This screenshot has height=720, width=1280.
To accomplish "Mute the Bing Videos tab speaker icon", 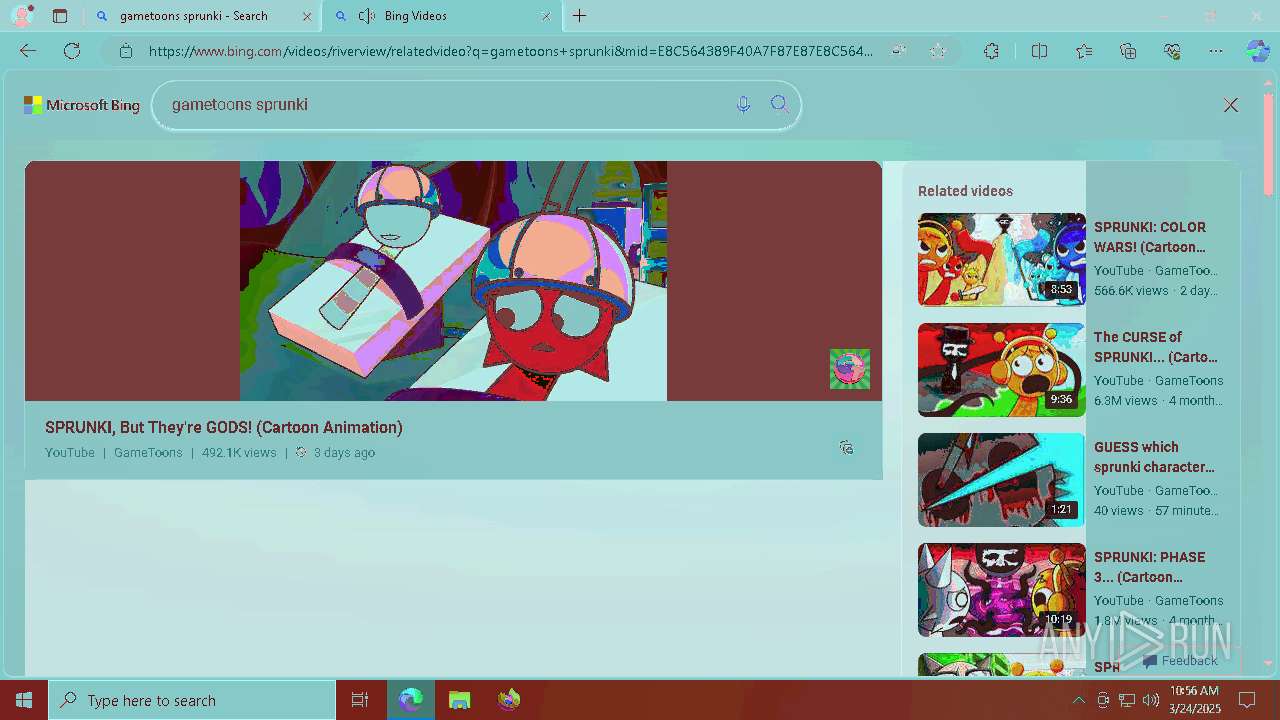I will click(x=367, y=16).
